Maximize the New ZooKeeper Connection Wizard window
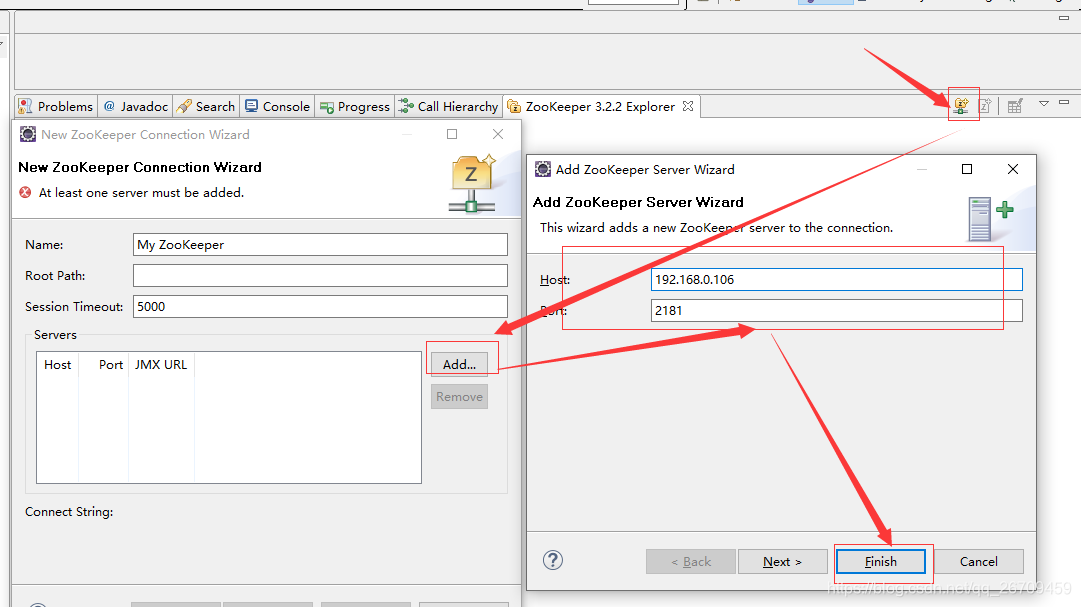Screen dimensions: 1081x607 pos(452,134)
